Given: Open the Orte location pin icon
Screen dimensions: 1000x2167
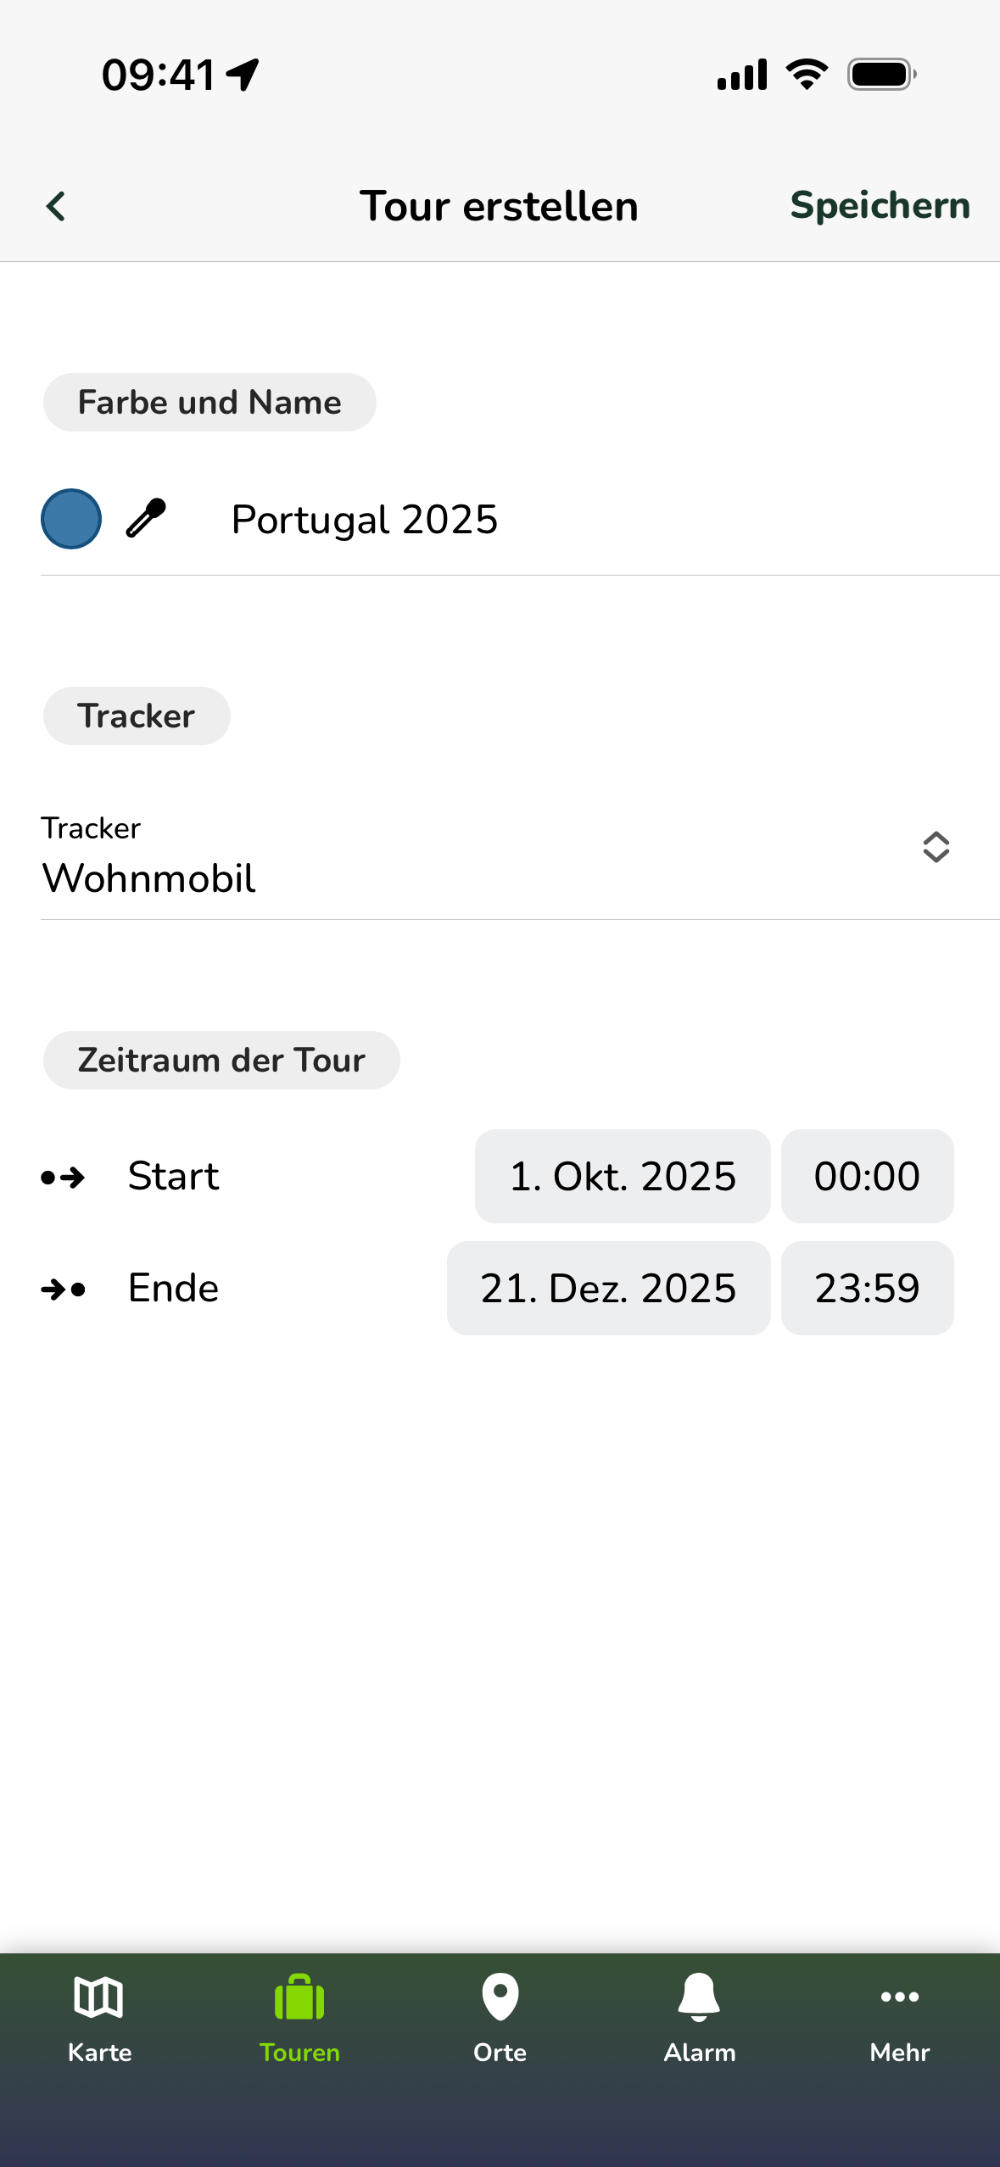Looking at the screenshot, I should pos(500,1997).
